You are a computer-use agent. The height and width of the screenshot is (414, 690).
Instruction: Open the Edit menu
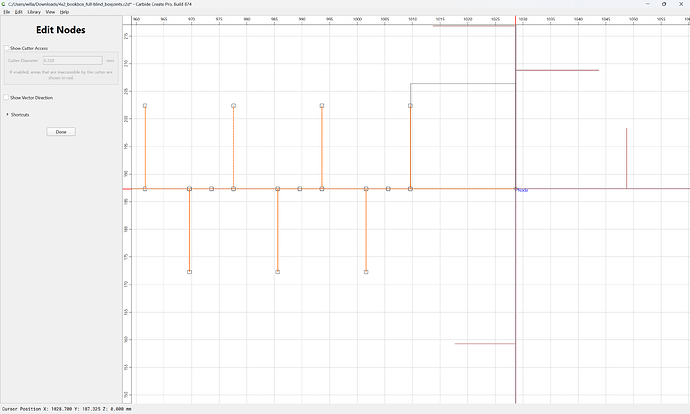(18, 12)
